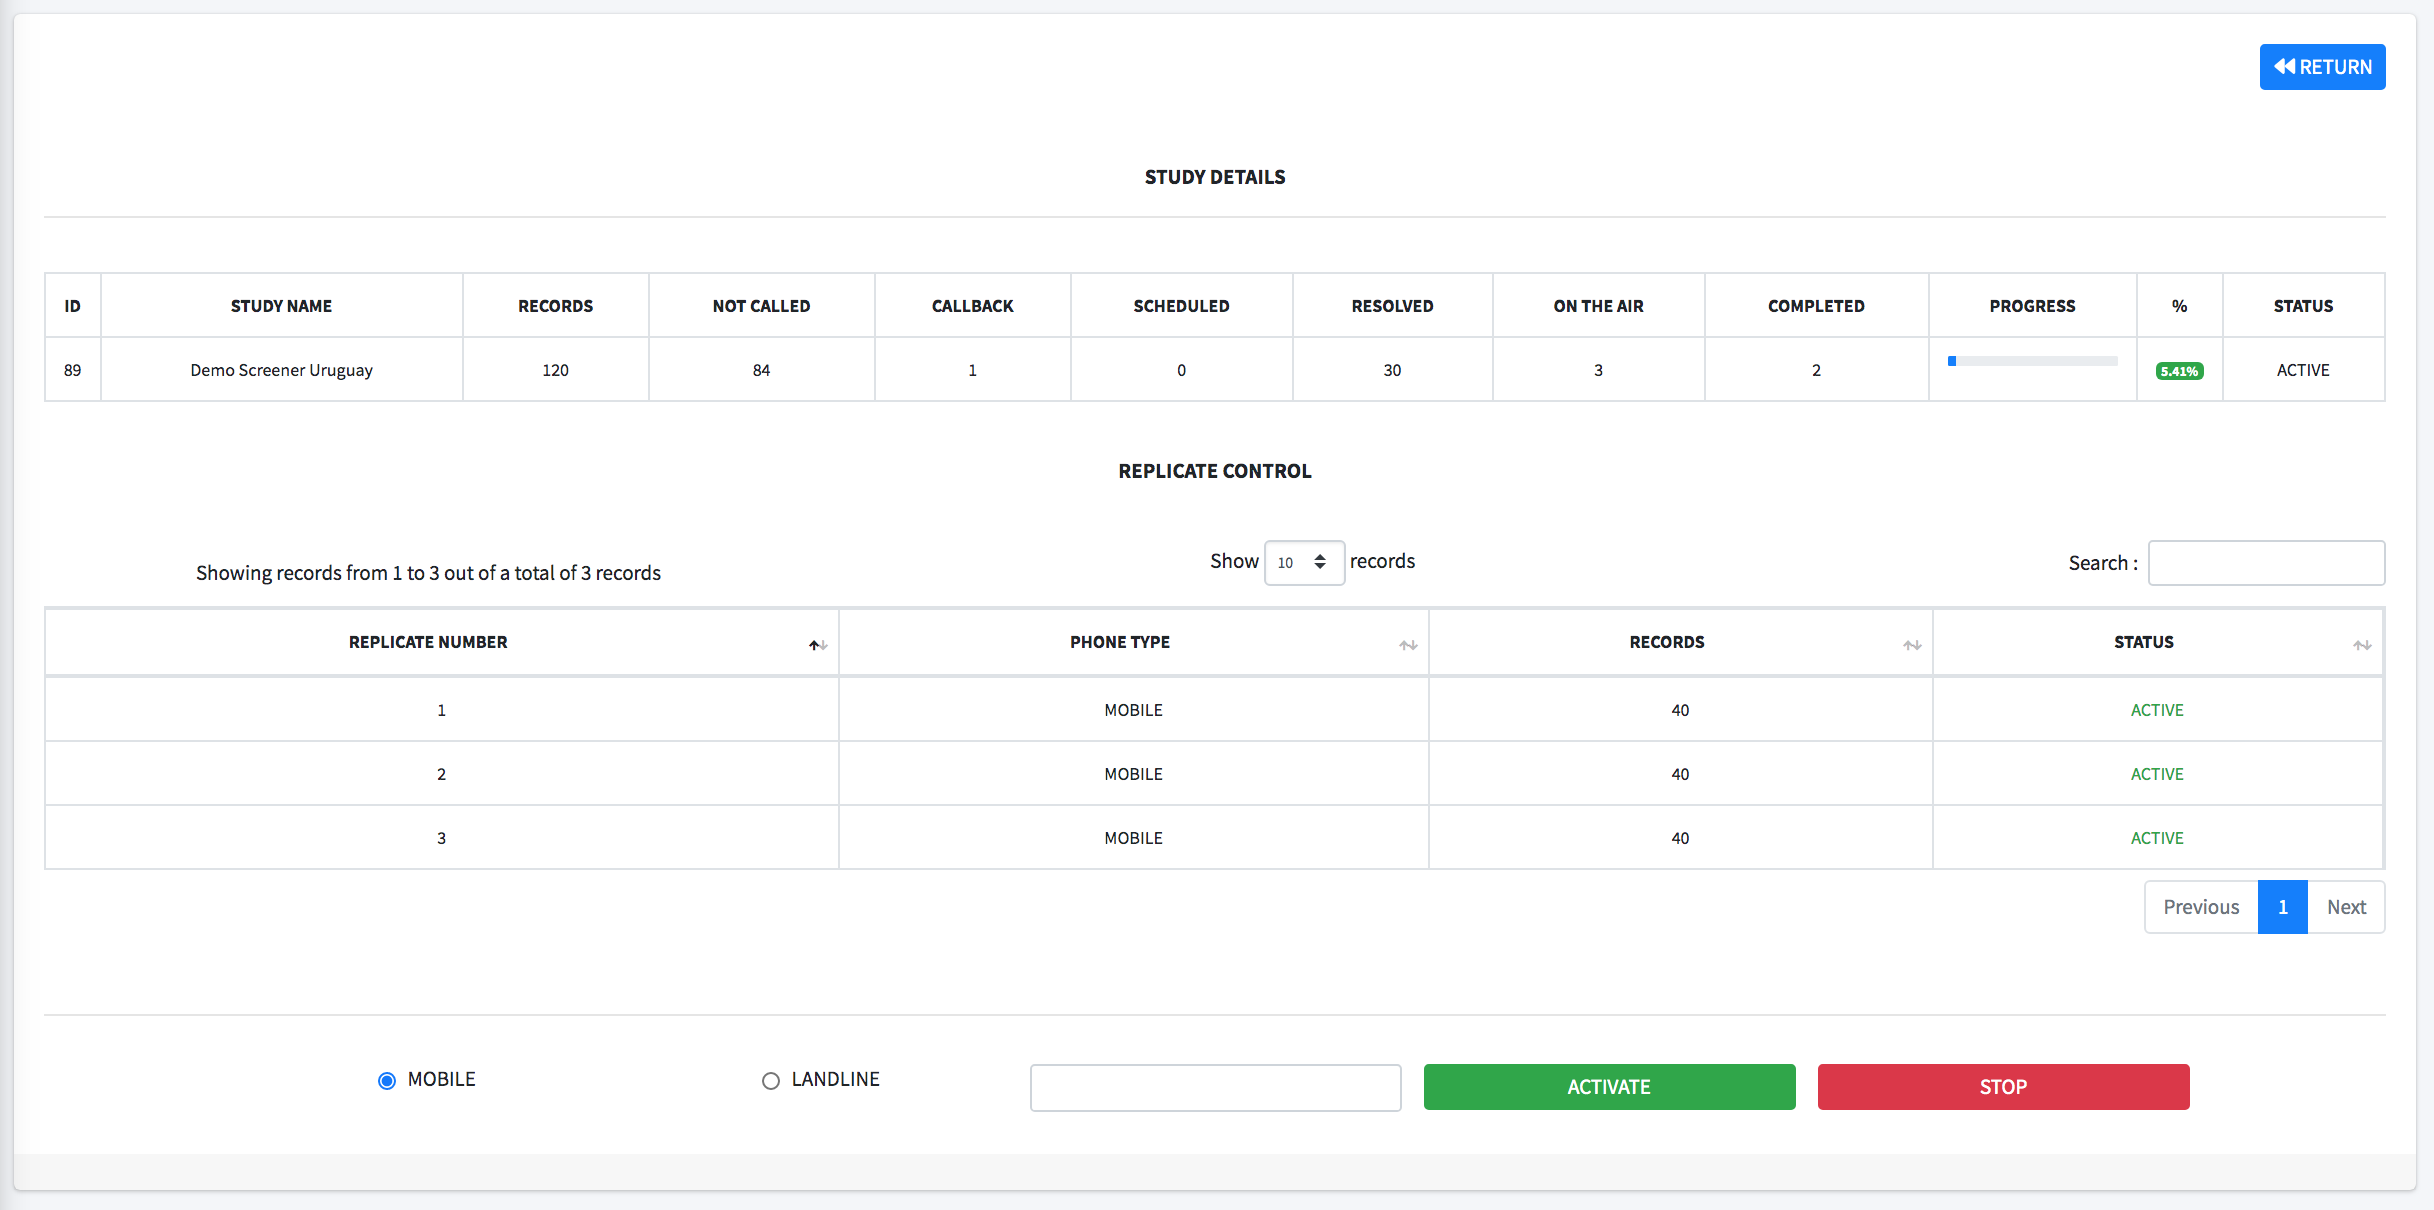Sort by Replicate Number column arrow
The width and height of the screenshot is (2434, 1210).
(x=818, y=645)
